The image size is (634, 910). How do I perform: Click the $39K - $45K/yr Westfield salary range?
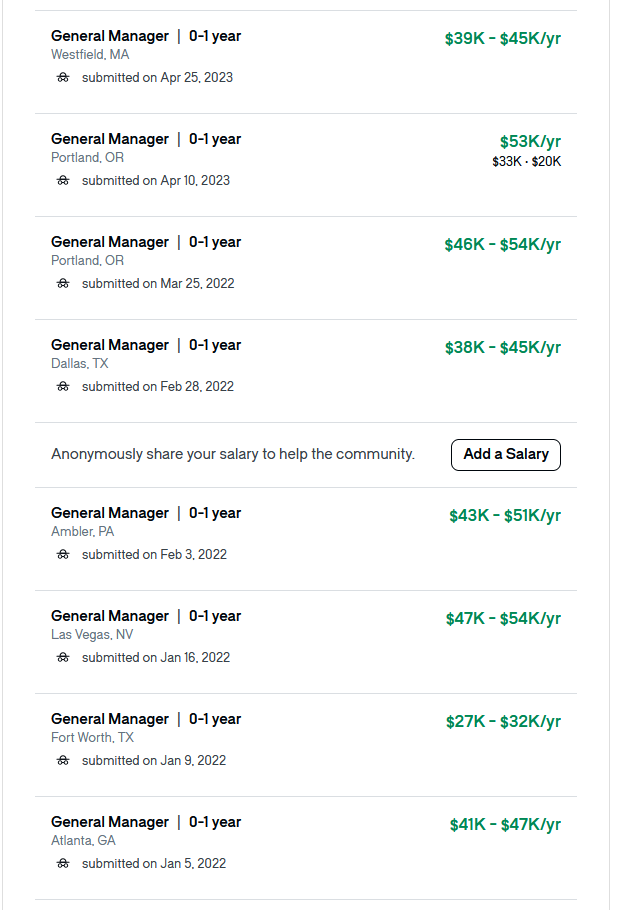(503, 38)
